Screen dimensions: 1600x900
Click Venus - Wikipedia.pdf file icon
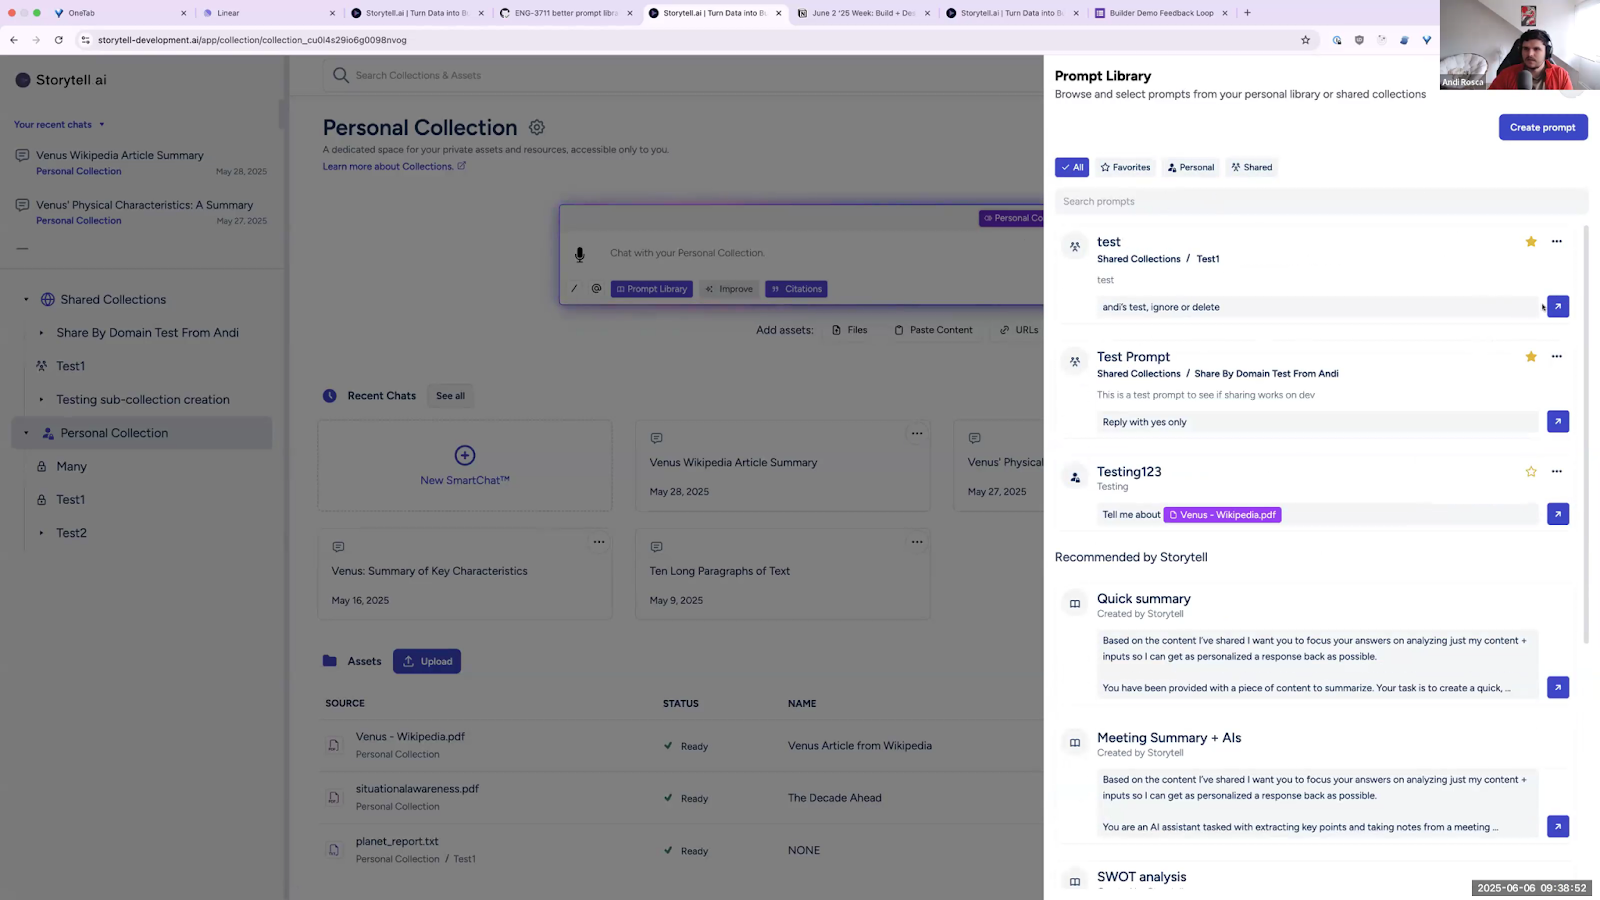coord(334,745)
